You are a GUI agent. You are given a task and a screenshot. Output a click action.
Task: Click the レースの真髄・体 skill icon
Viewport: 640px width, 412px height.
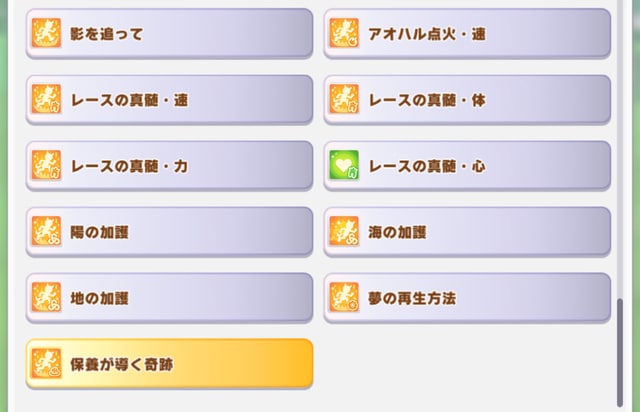[x=344, y=99]
